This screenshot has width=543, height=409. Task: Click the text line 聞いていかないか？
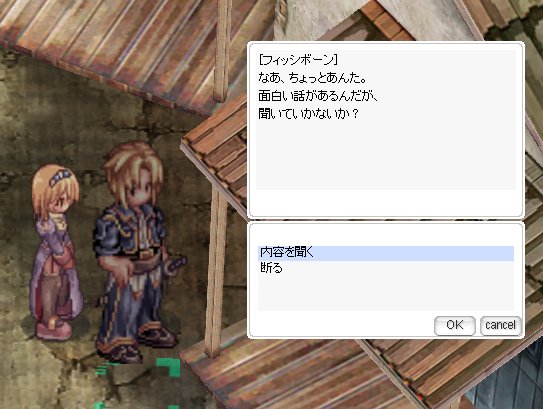[x=308, y=114]
